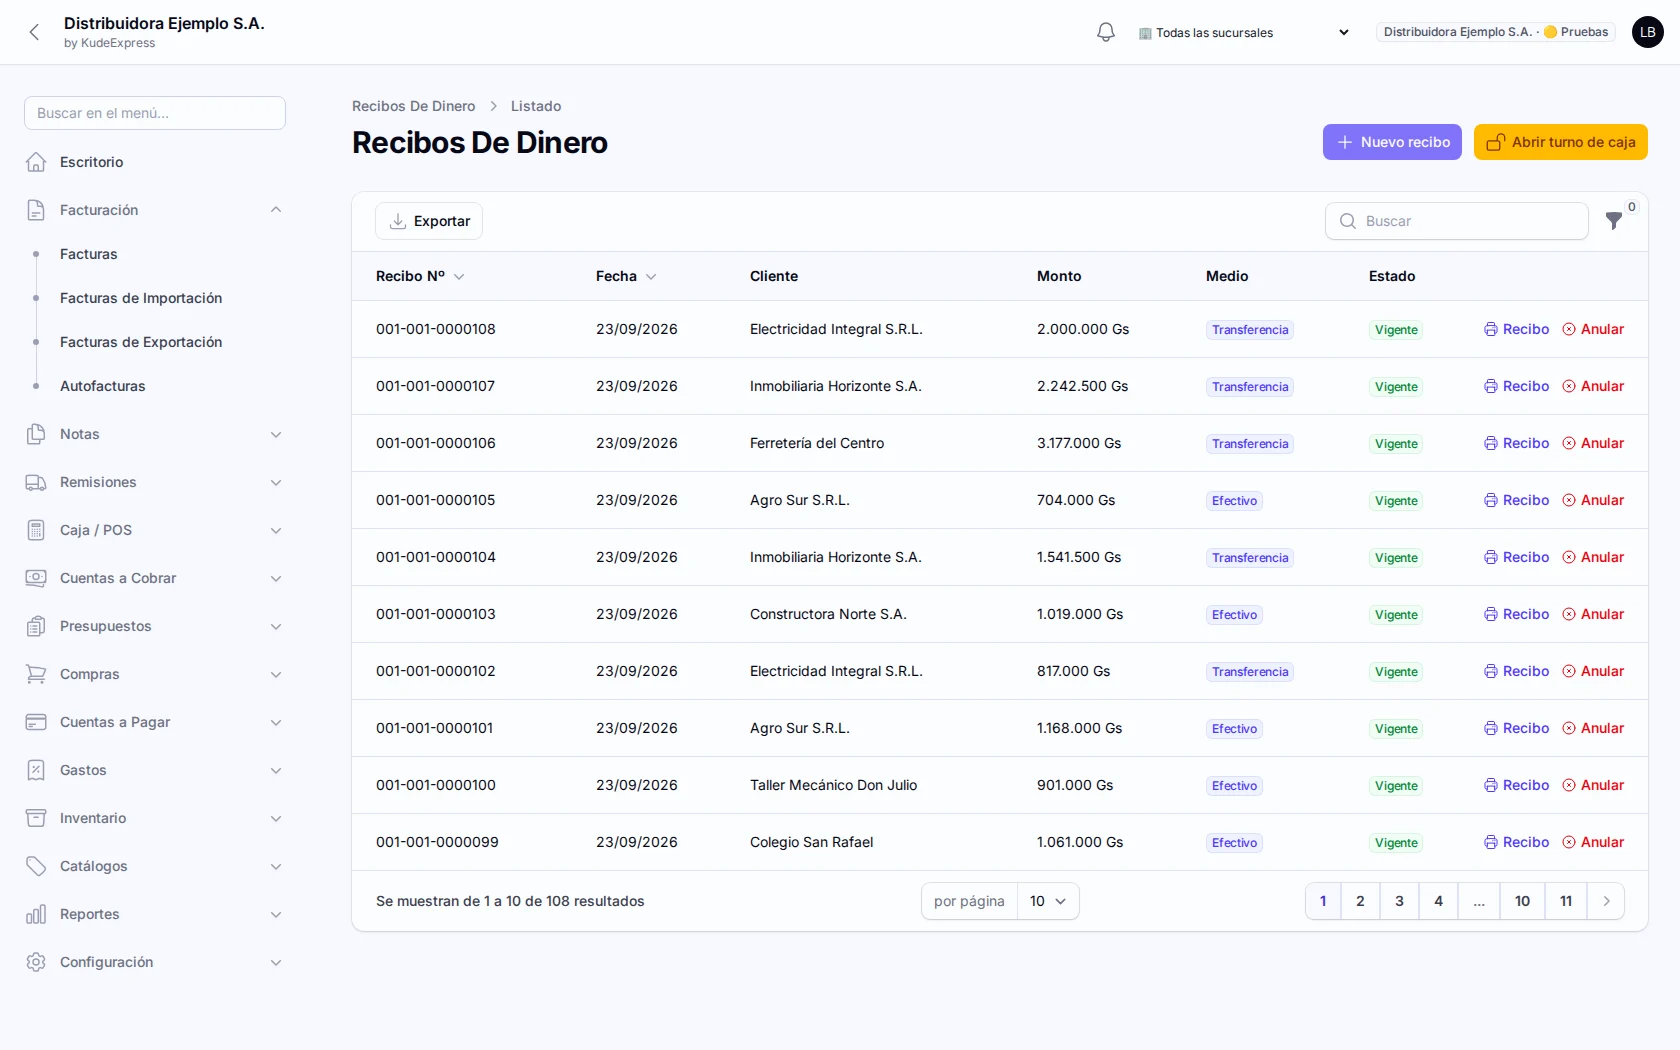1680x1050 pixels.
Task: Expand the Presupuestos chevron
Action: 276,626
